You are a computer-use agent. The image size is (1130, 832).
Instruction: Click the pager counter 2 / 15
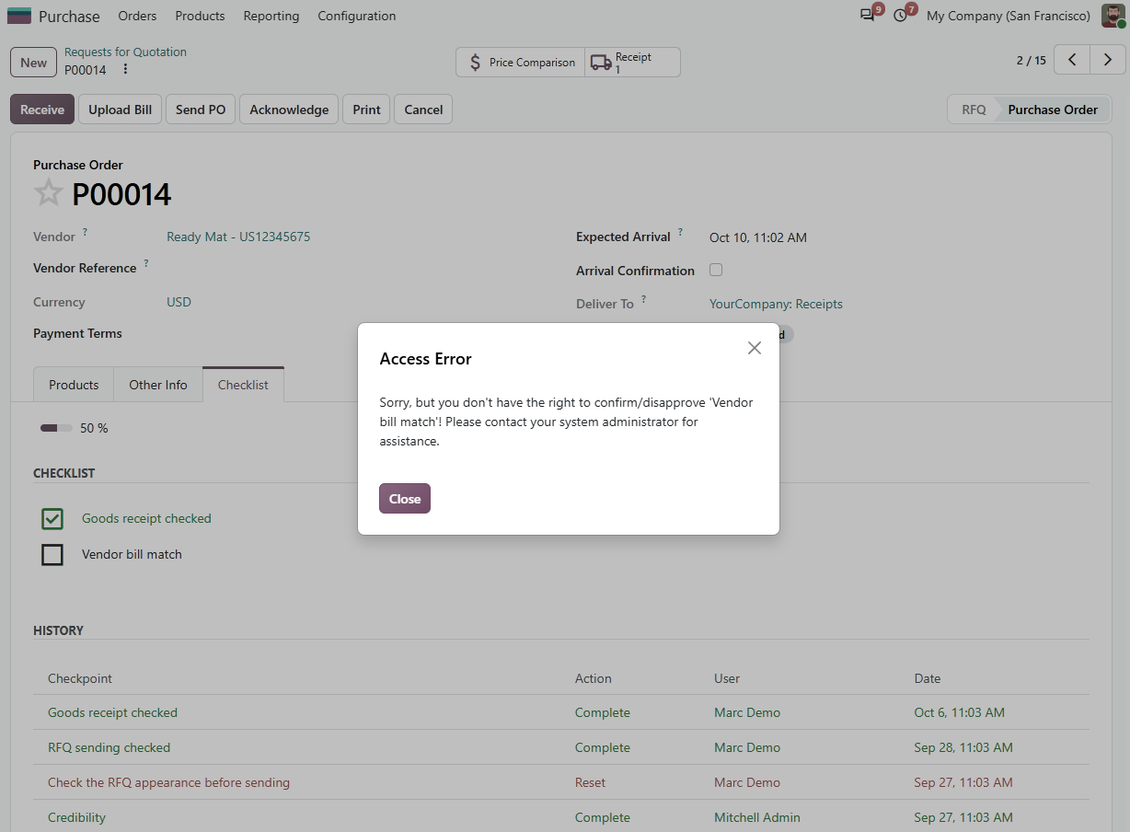(x=1031, y=61)
